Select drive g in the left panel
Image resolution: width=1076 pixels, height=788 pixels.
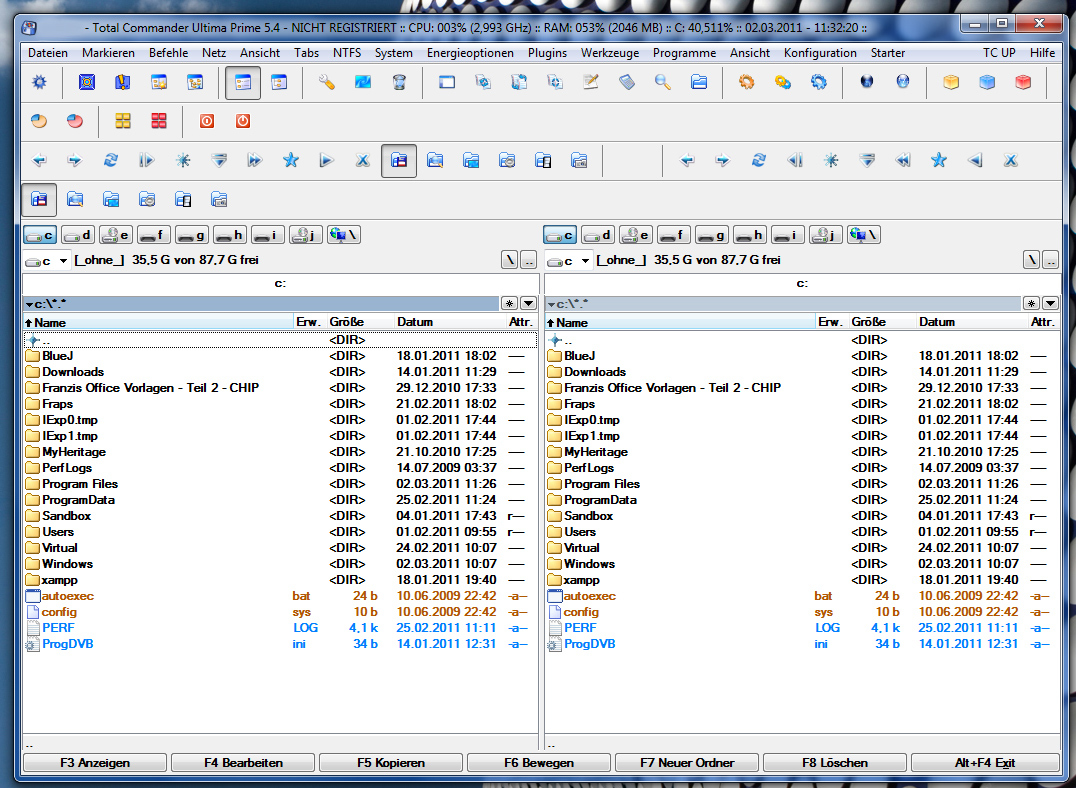pyautogui.click(x=191, y=235)
